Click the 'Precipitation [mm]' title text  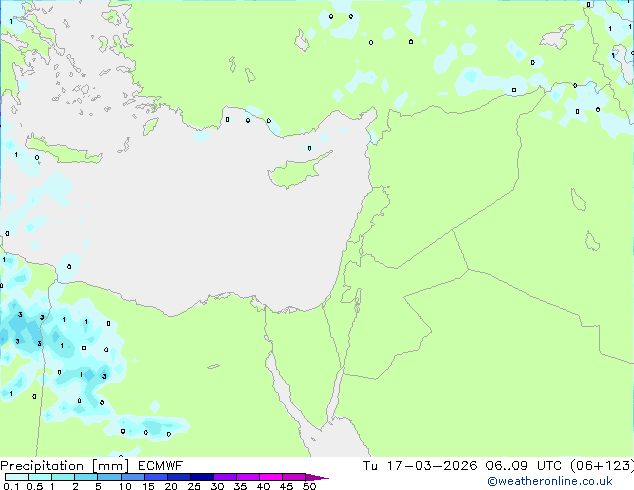click(65, 466)
